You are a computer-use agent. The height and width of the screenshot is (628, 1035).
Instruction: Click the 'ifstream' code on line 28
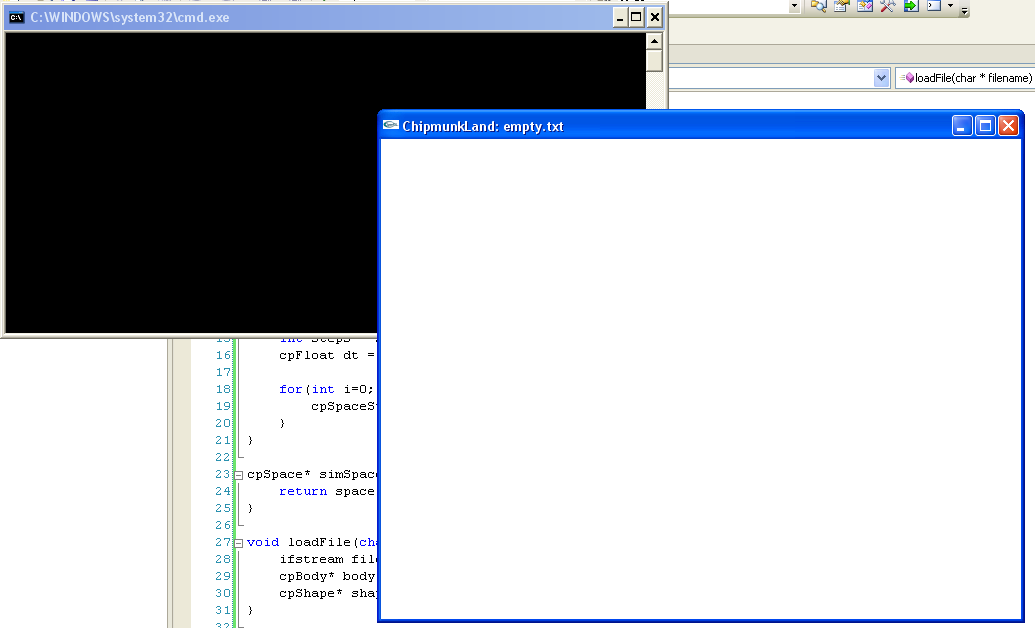(311, 559)
